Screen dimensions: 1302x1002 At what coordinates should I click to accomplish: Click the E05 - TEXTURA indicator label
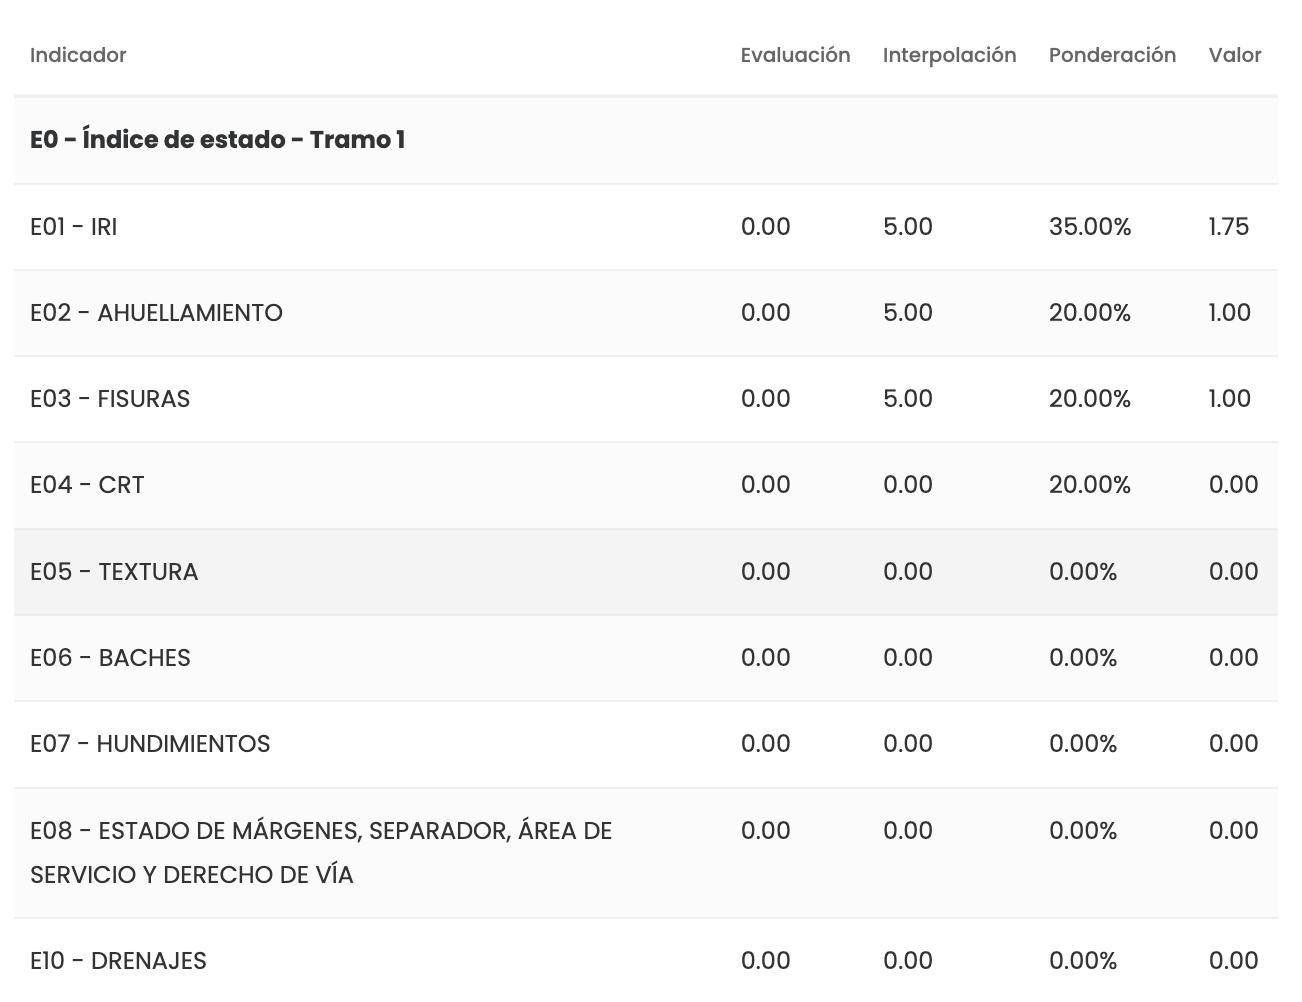coord(114,572)
